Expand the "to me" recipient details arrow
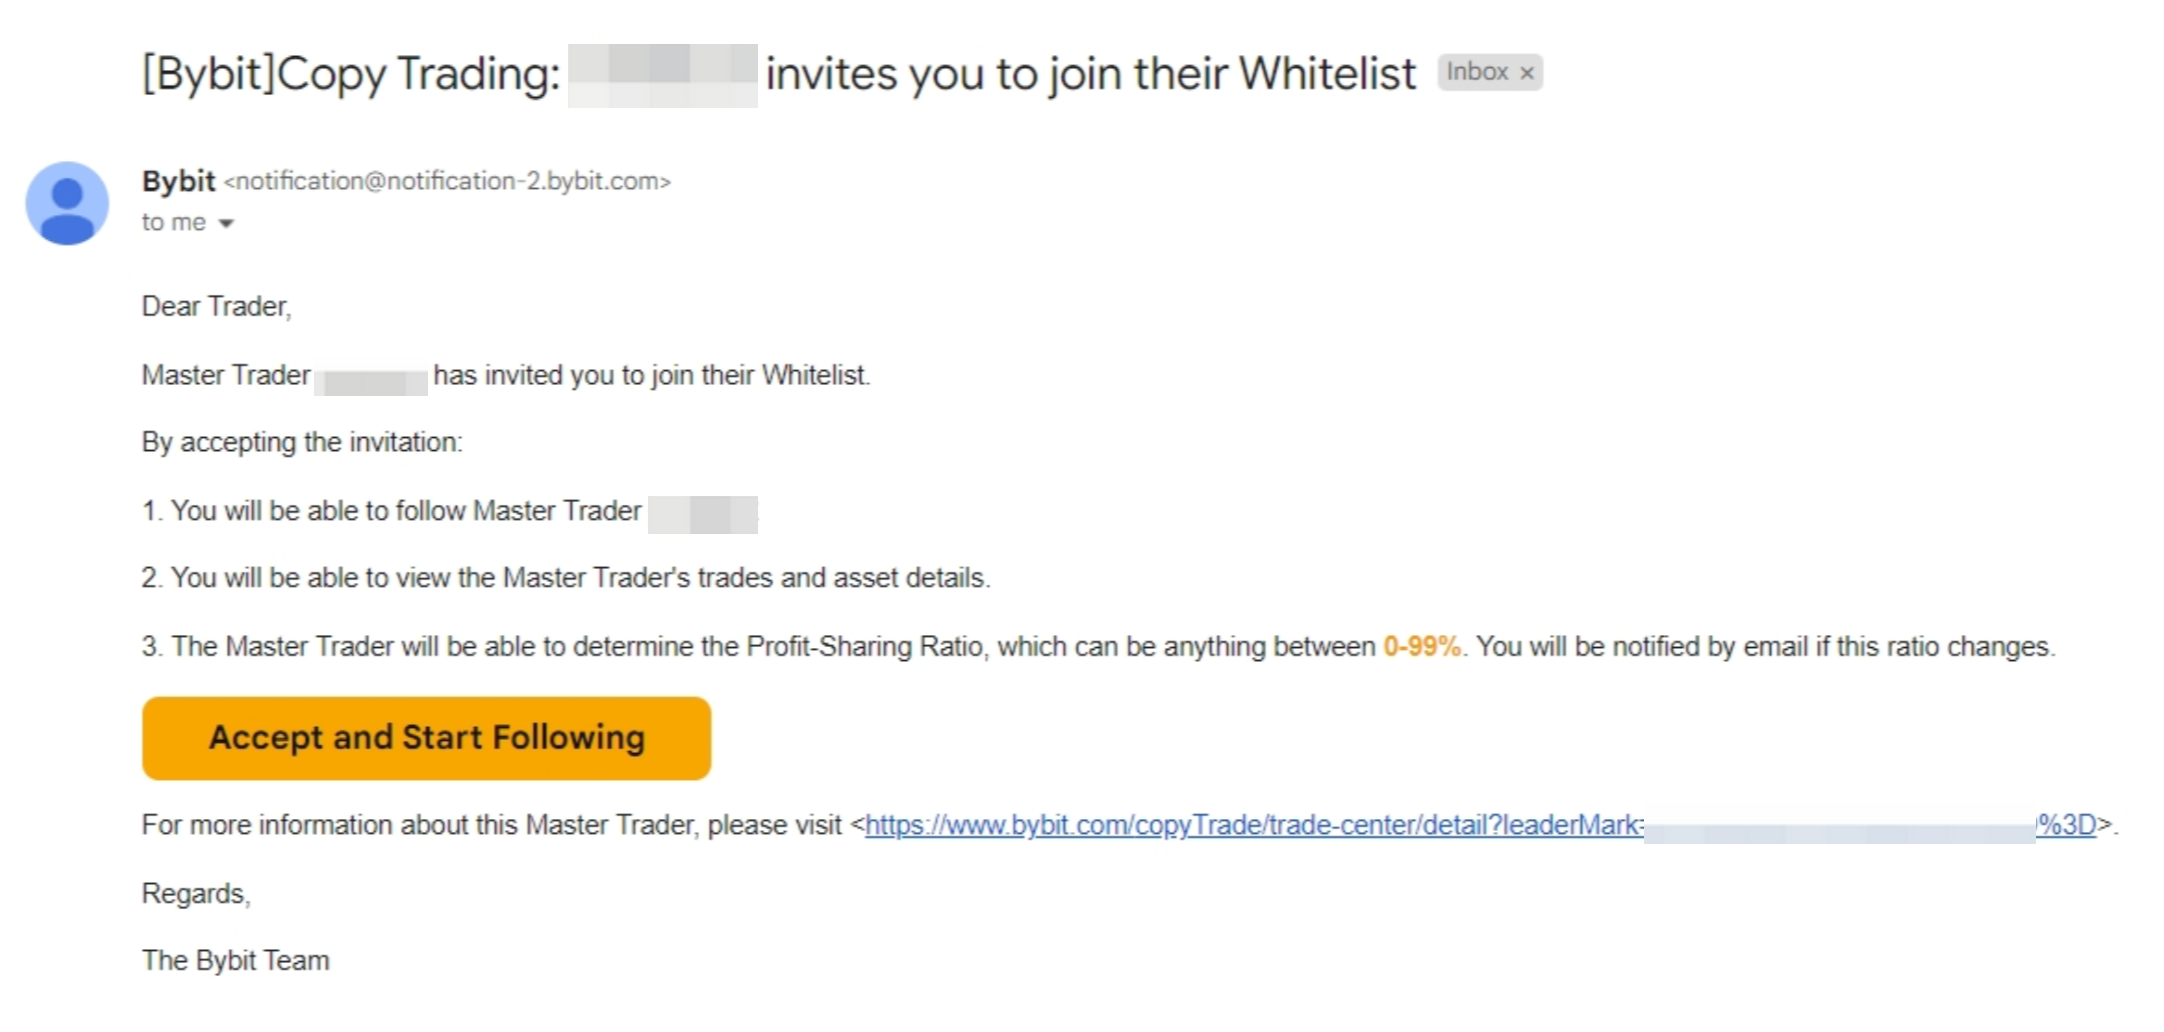This screenshot has width=2164, height=1032. pos(226,223)
